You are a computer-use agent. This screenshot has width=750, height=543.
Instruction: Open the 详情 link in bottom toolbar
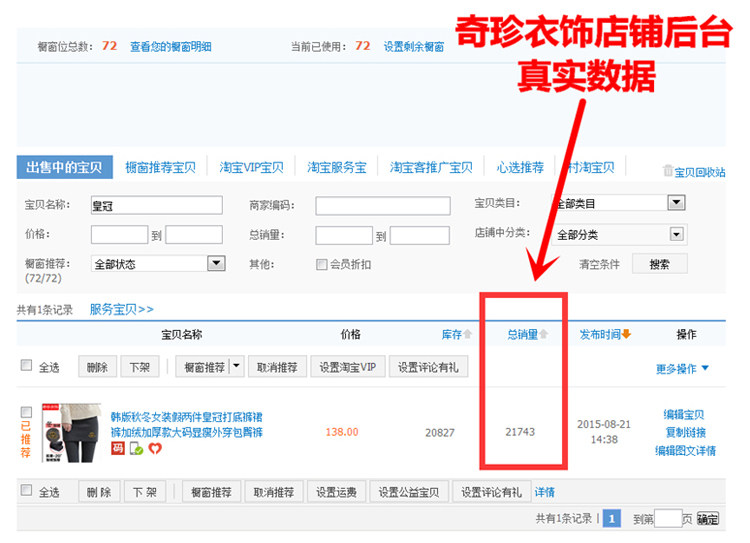tap(544, 492)
